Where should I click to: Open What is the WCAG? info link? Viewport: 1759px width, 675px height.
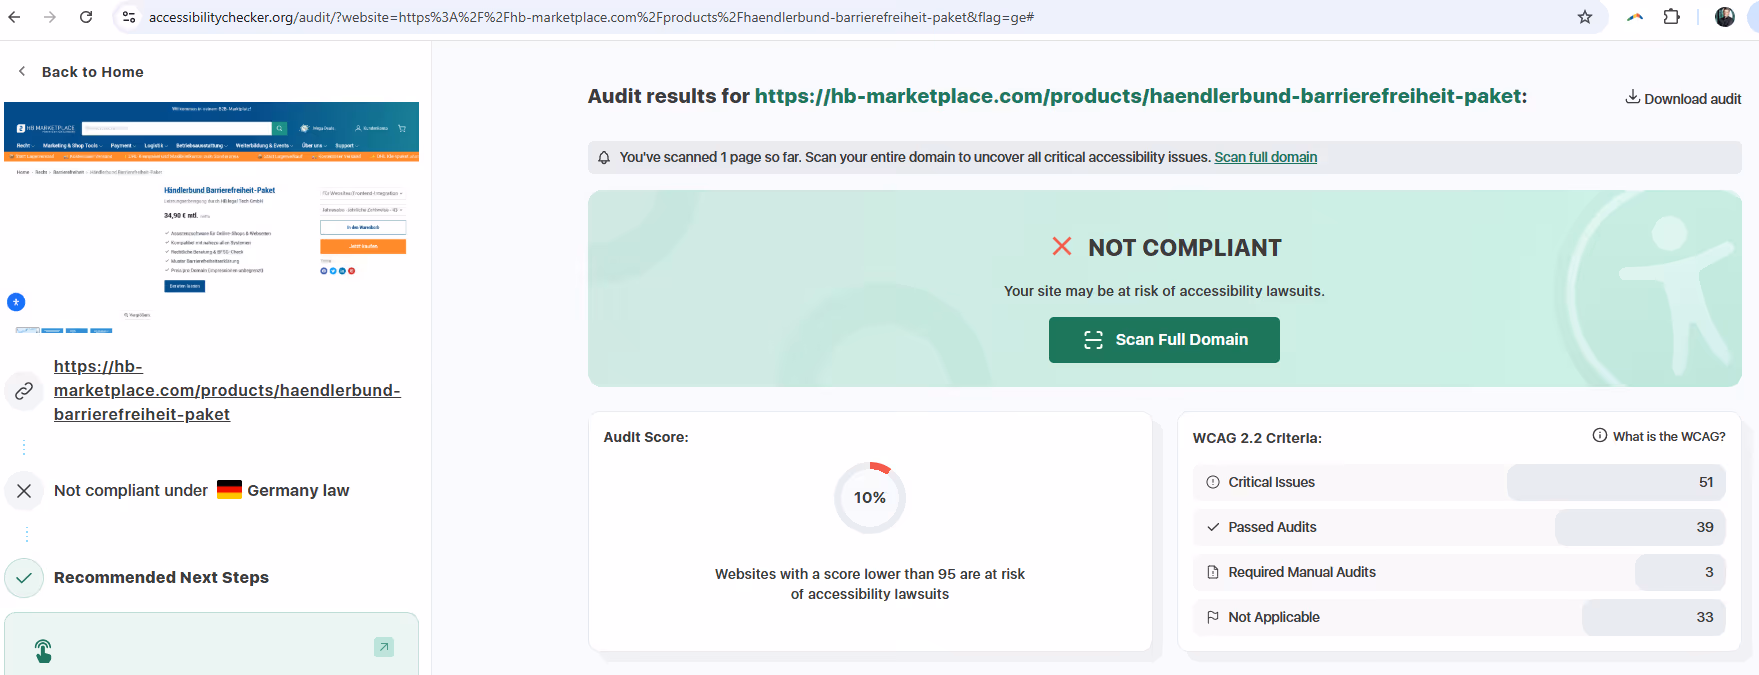(x=1659, y=436)
